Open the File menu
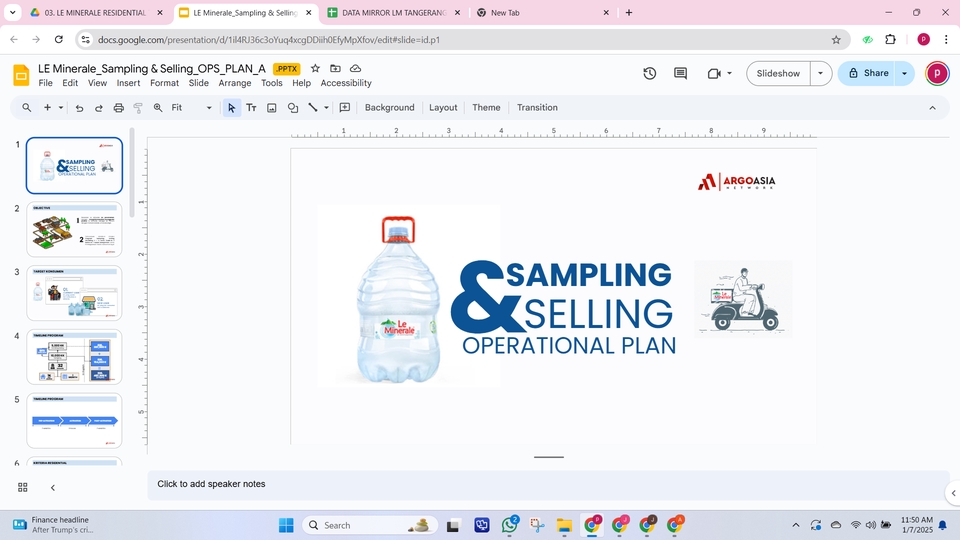 click(45, 83)
